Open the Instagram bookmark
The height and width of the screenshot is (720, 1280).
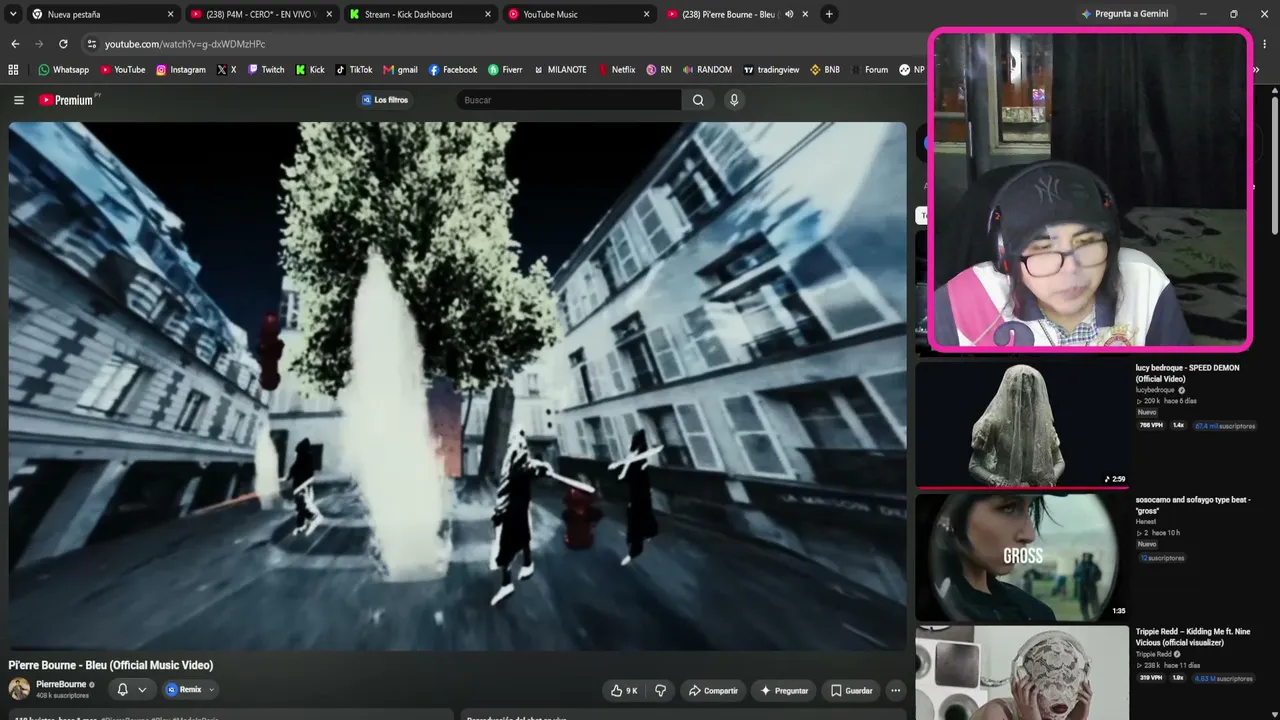point(180,70)
